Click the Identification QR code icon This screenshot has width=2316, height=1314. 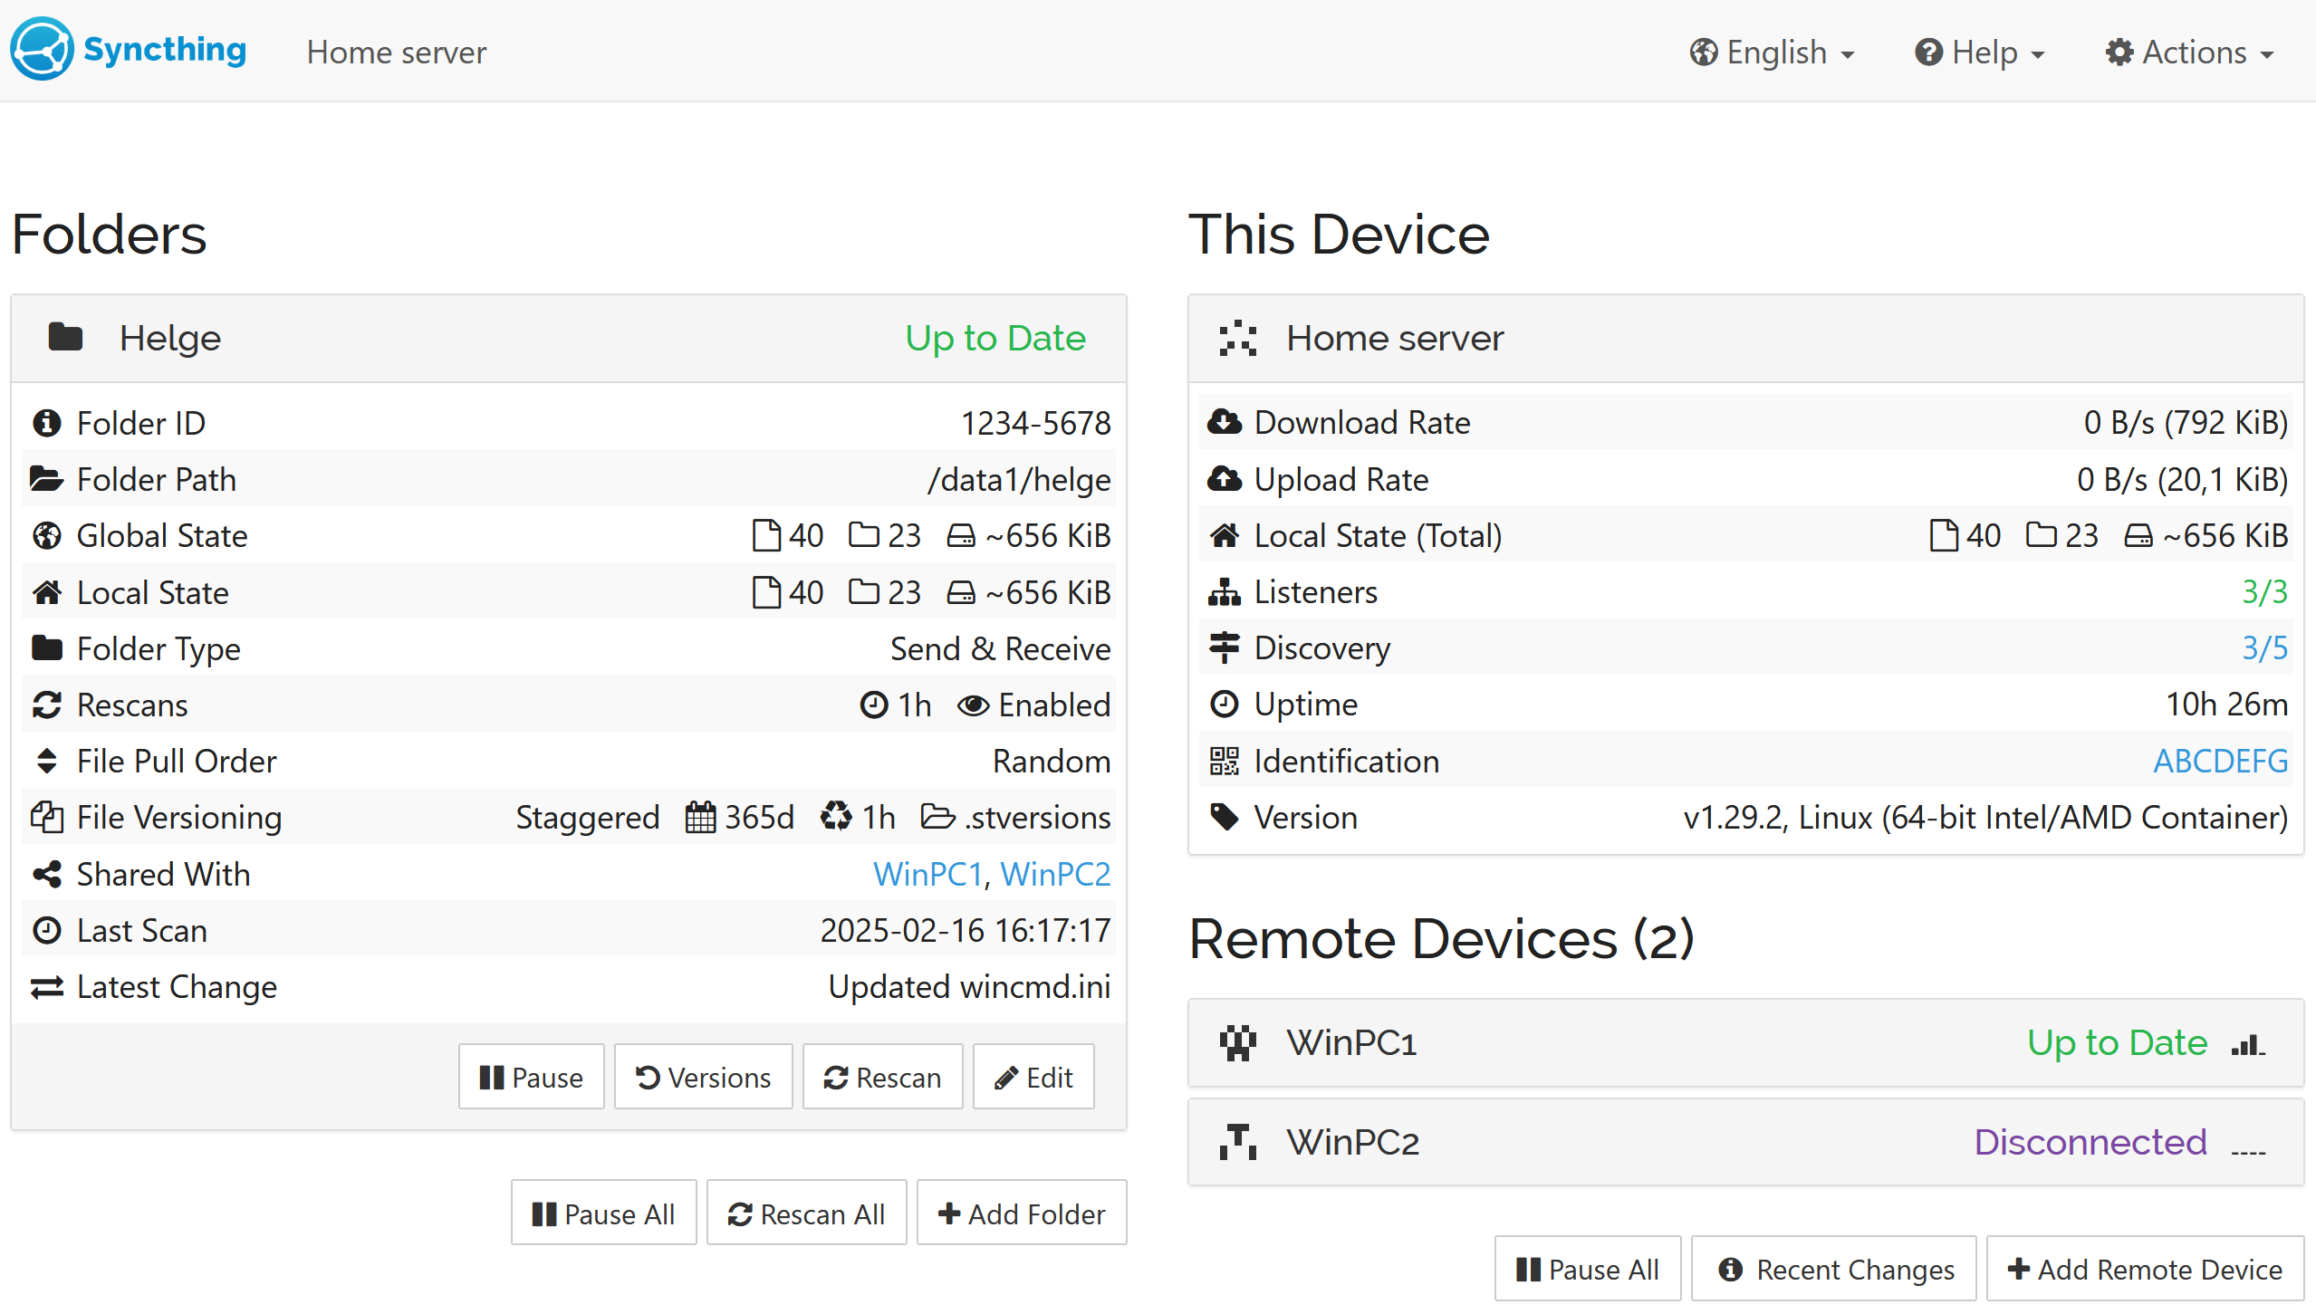pyautogui.click(x=1224, y=761)
